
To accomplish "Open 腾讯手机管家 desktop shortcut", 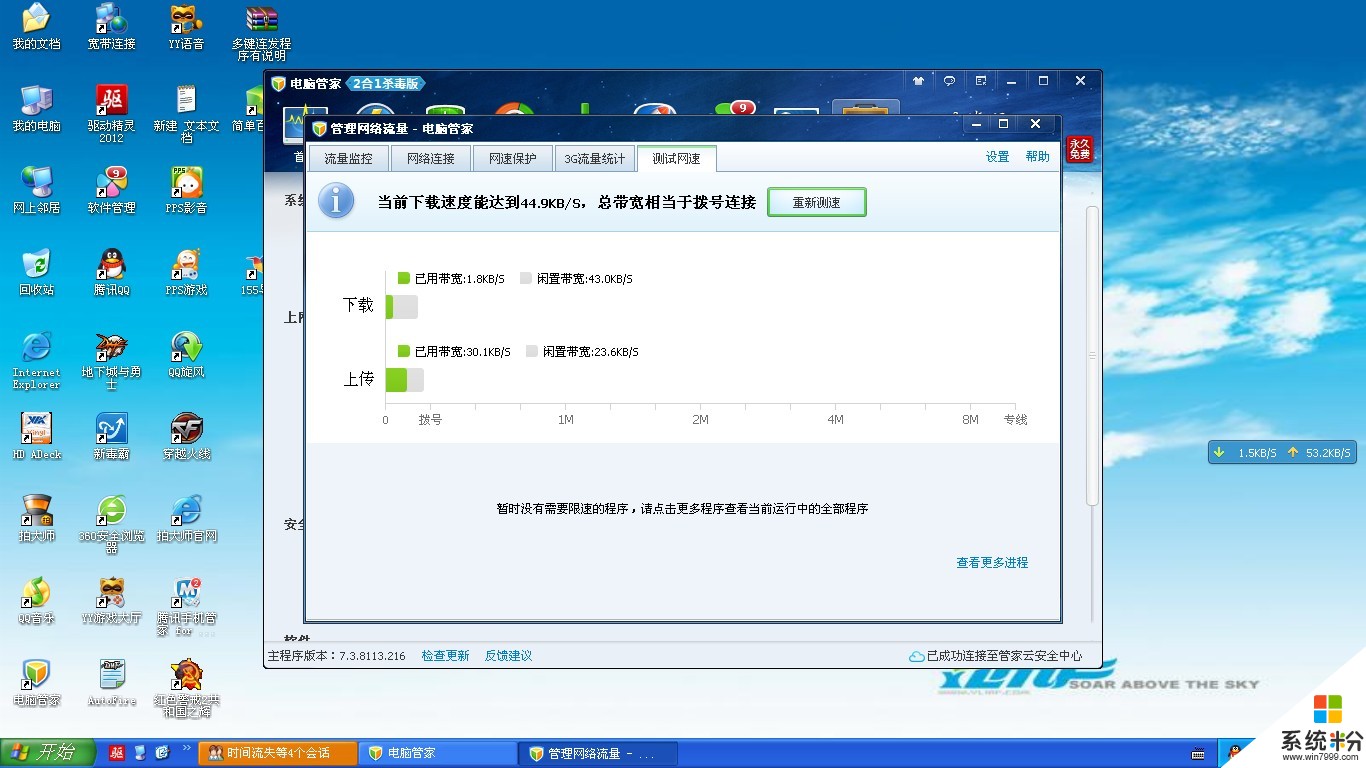I will (186, 606).
